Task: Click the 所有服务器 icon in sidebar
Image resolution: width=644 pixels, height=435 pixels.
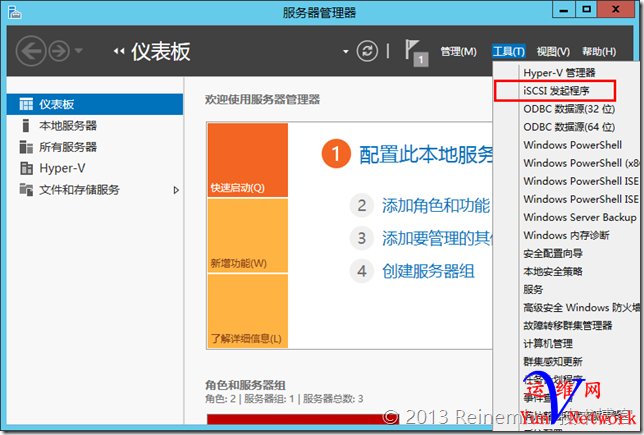Action: click(x=26, y=147)
